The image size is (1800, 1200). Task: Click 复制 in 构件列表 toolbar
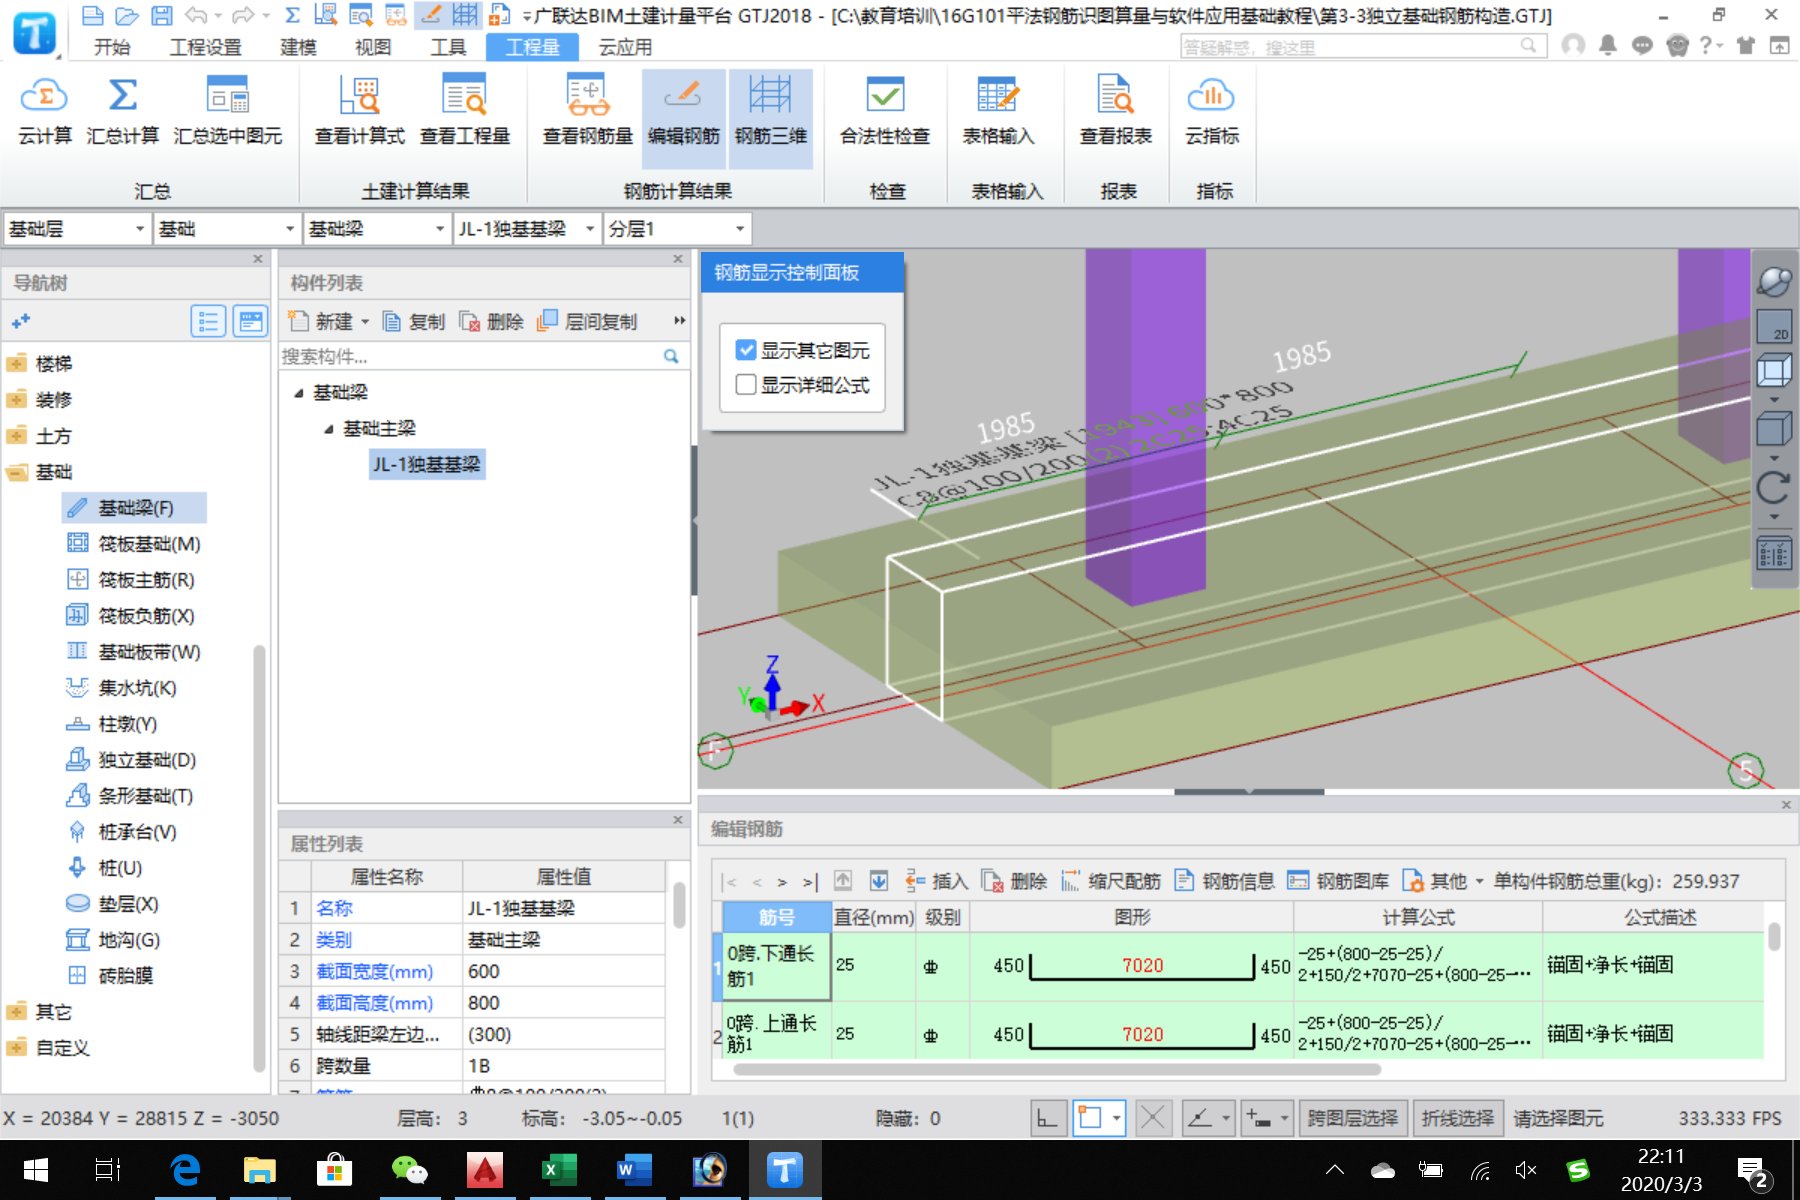(x=414, y=322)
